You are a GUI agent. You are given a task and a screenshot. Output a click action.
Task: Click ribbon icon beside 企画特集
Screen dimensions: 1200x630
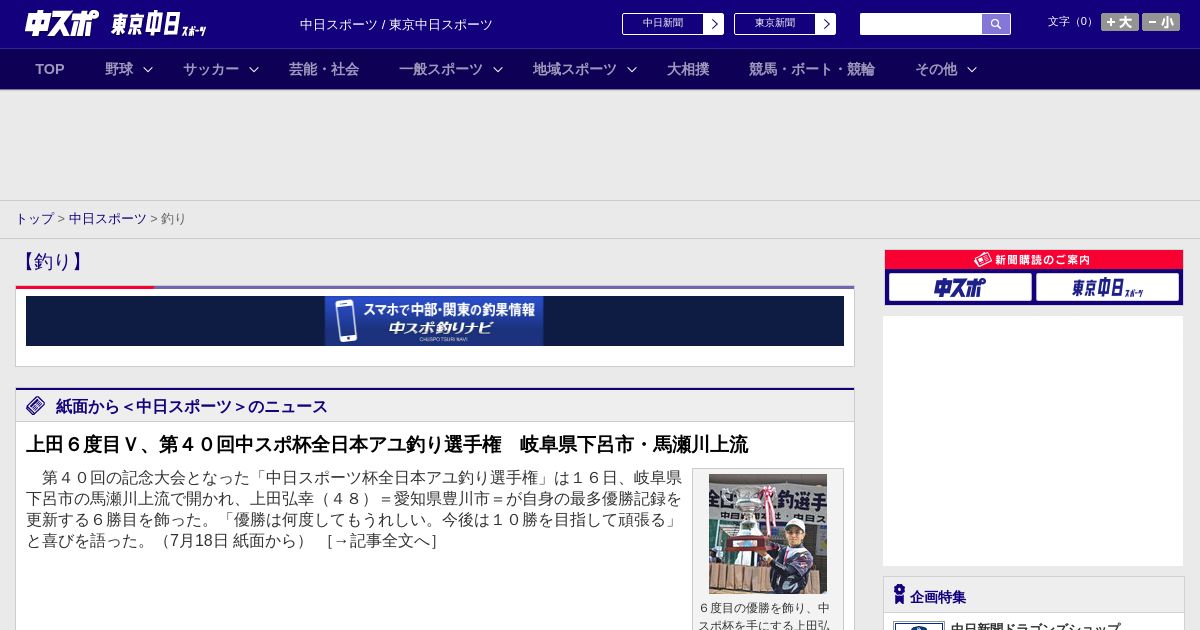coord(899,595)
